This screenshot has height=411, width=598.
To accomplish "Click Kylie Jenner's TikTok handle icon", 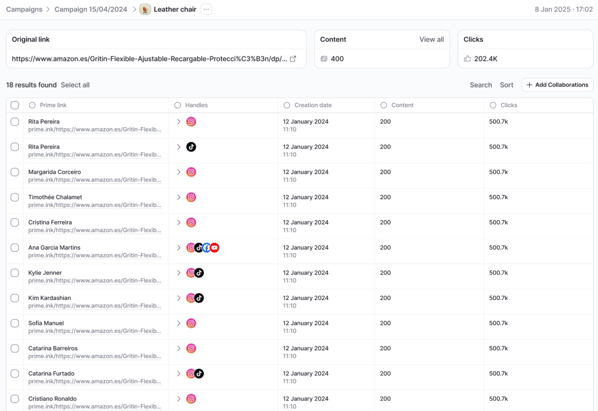I will [199, 273].
